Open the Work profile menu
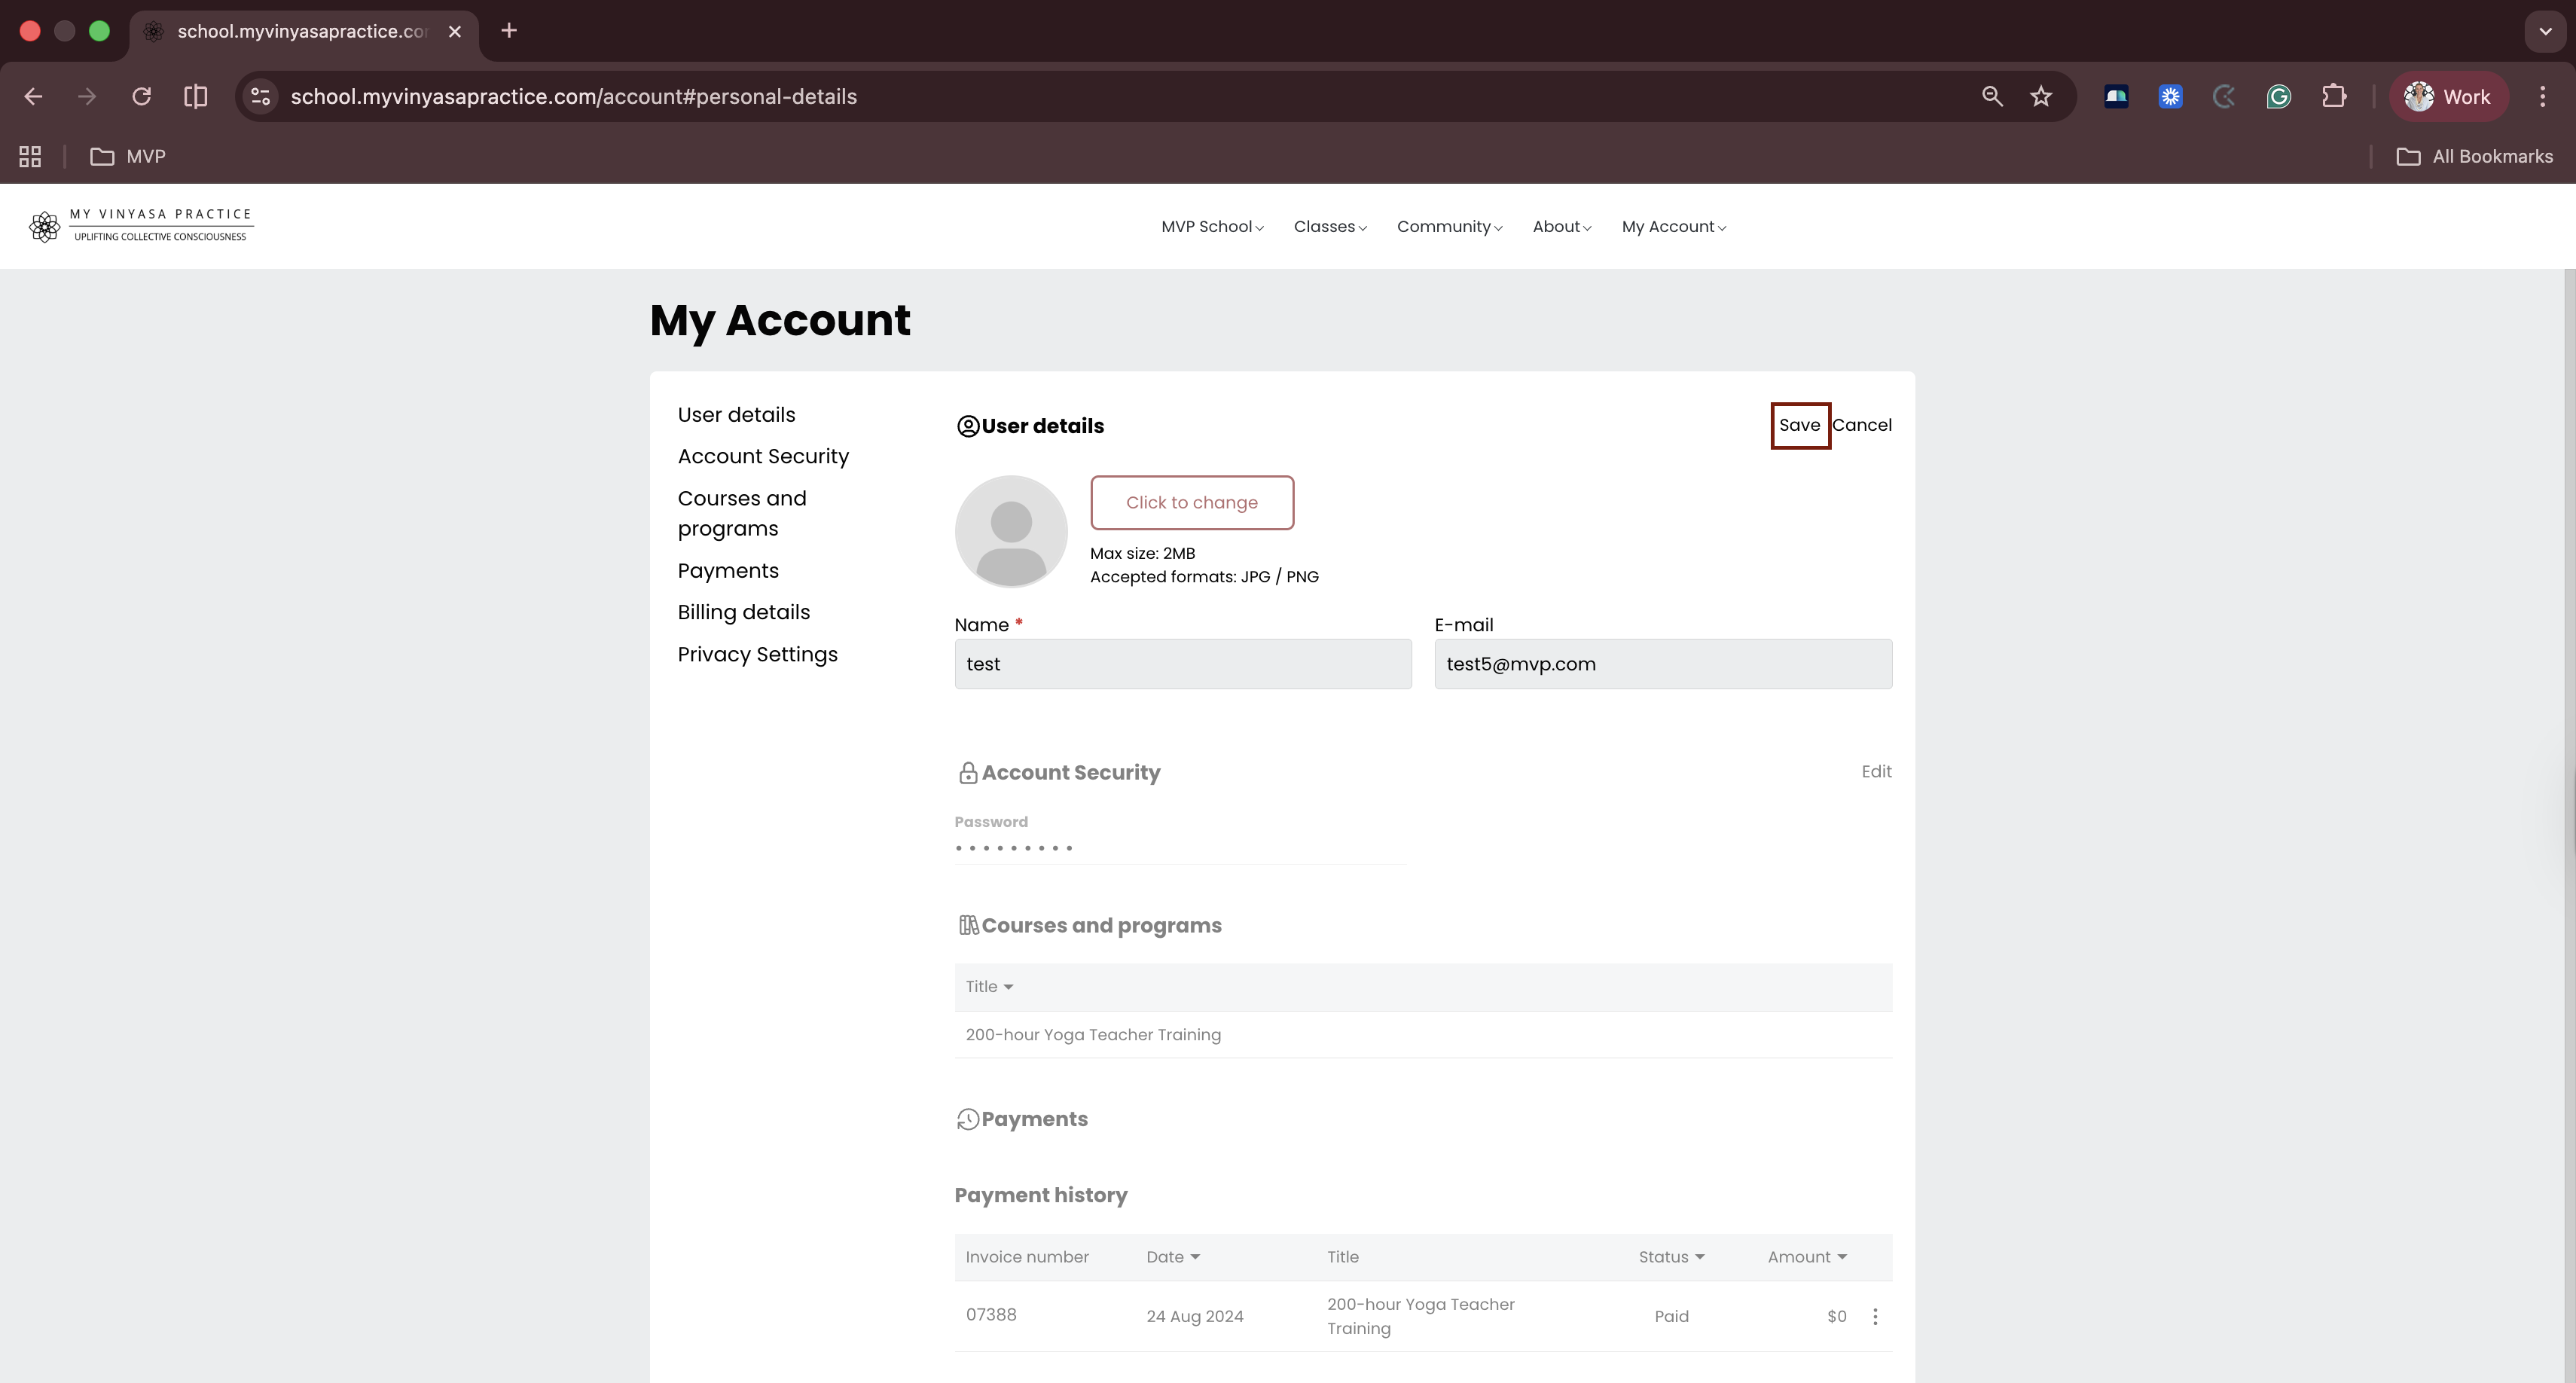 pyautogui.click(x=2448, y=97)
